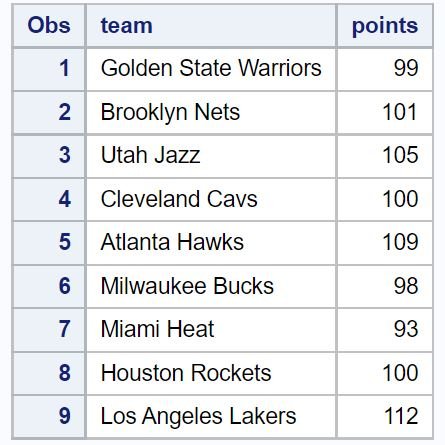445x445 pixels.
Task: Click the team column header
Action: pyautogui.click(x=211, y=26)
